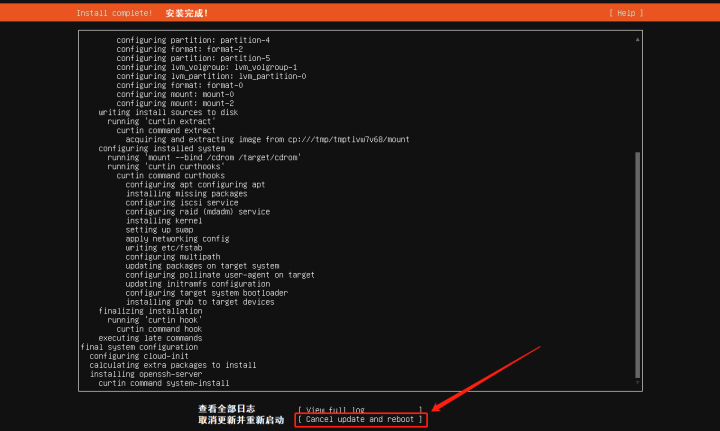The image size is (720, 431).
Task: Click 'configuring iscsi service' line
Action: click(182, 202)
